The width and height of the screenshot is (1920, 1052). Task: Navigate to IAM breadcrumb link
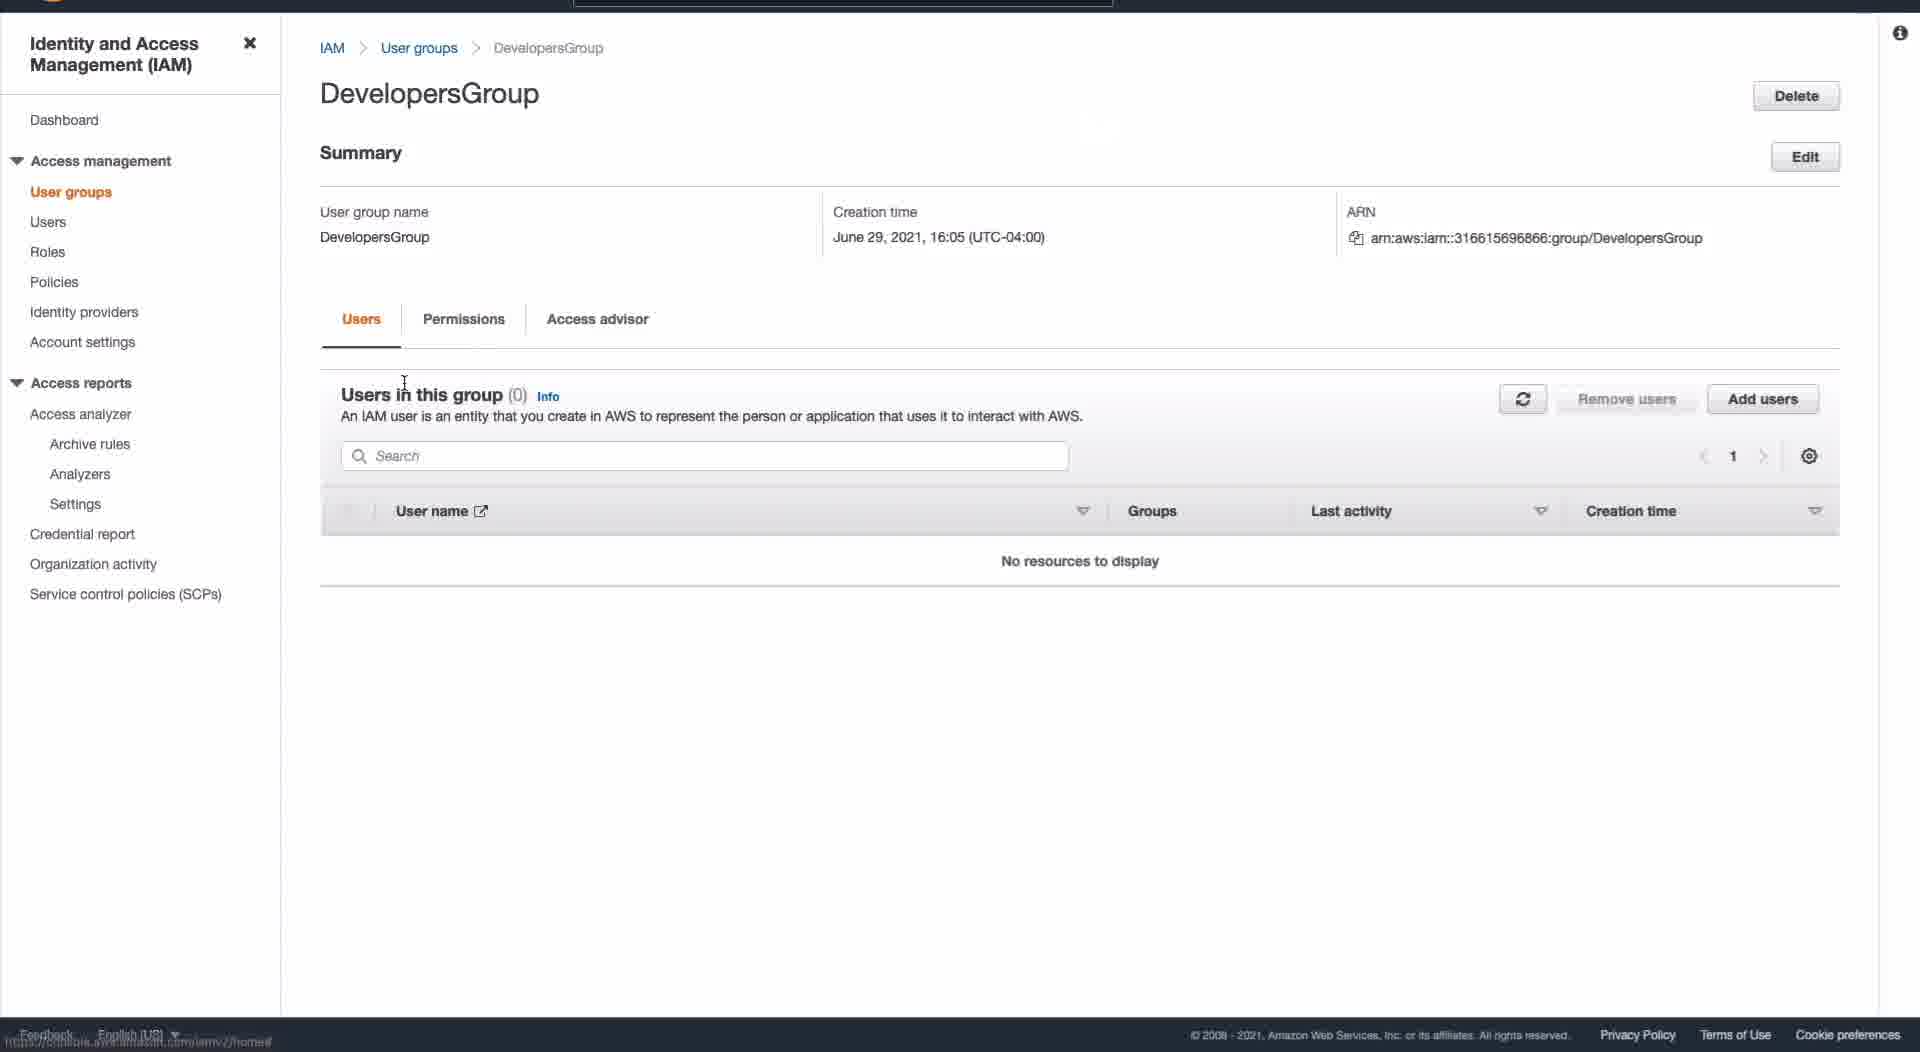coord(332,48)
